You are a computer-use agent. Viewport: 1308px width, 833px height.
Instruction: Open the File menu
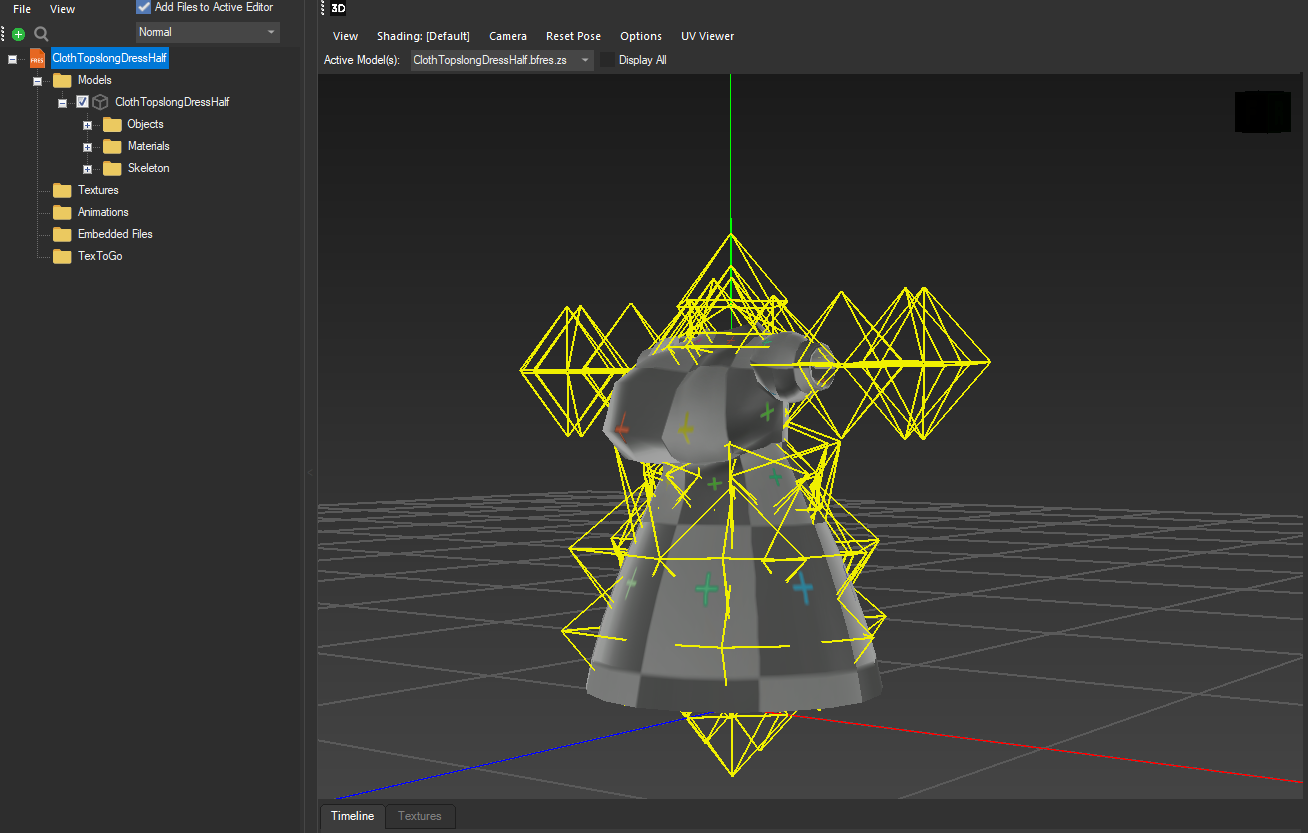(x=22, y=9)
